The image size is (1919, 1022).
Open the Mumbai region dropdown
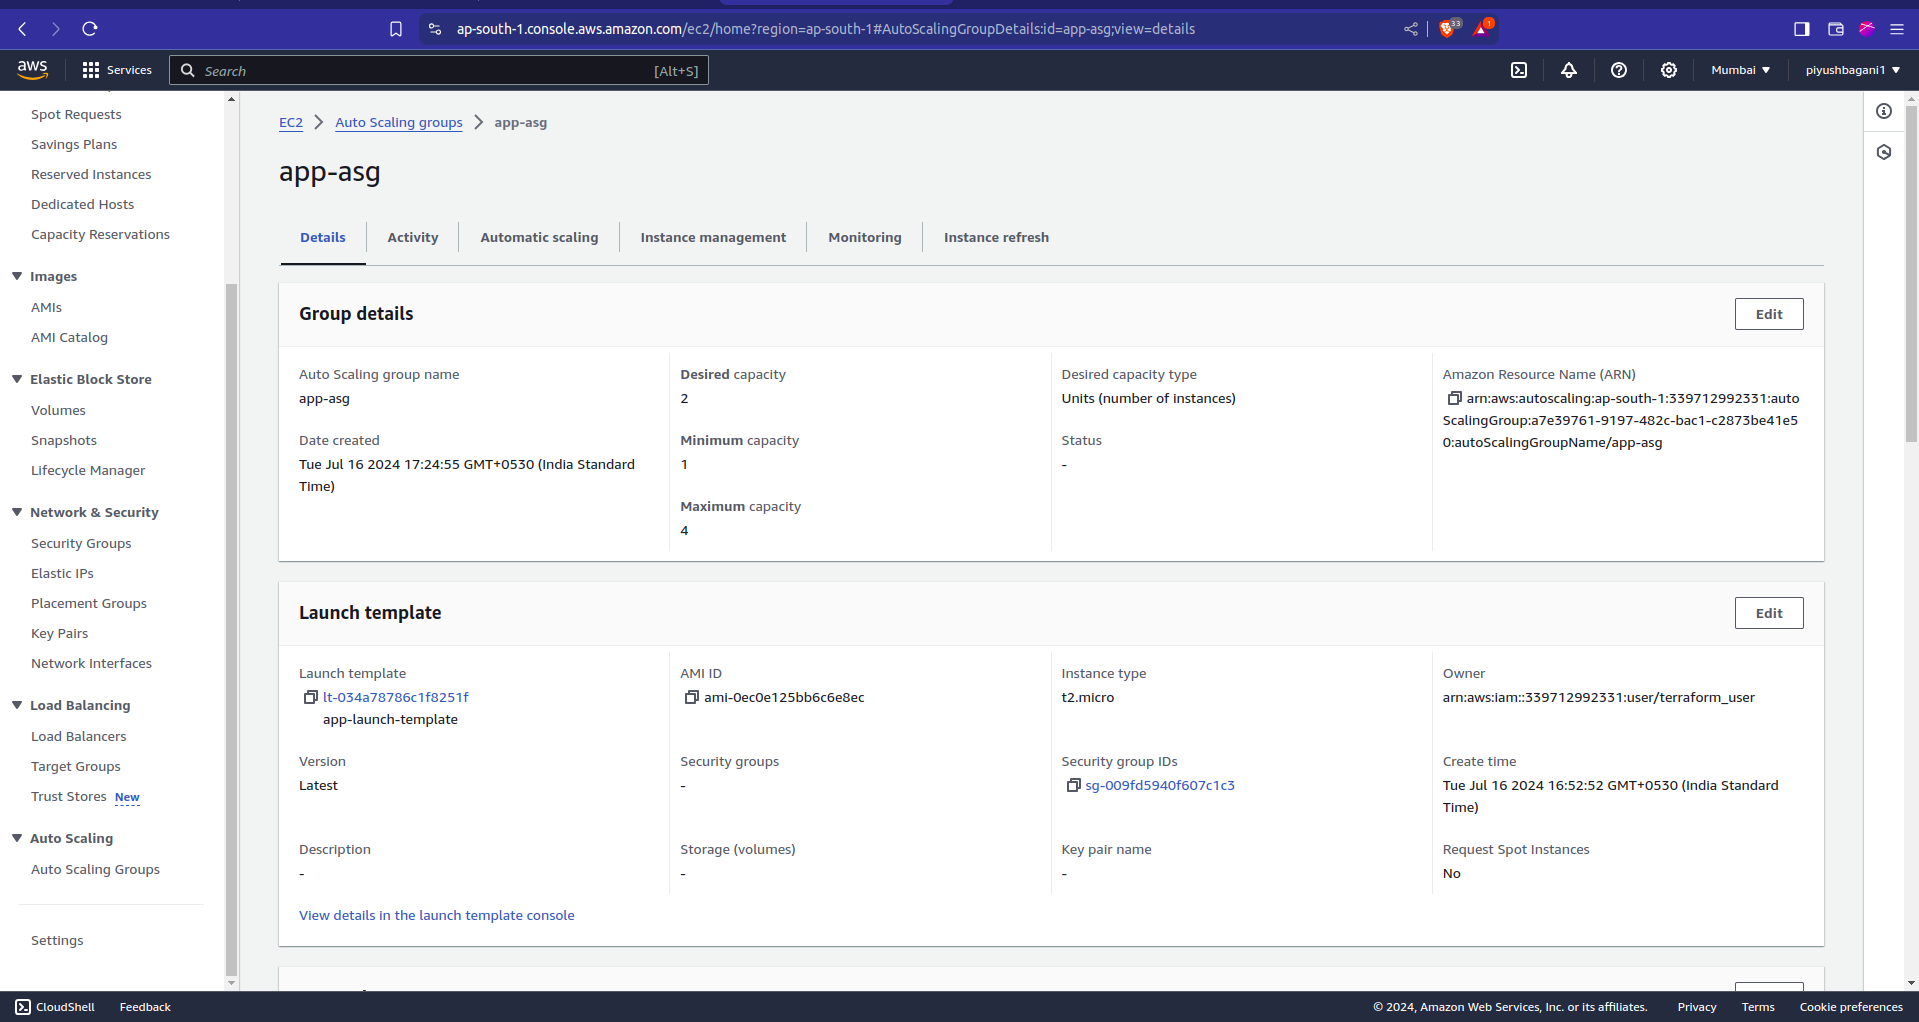pyautogui.click(x=1740, y=70)
